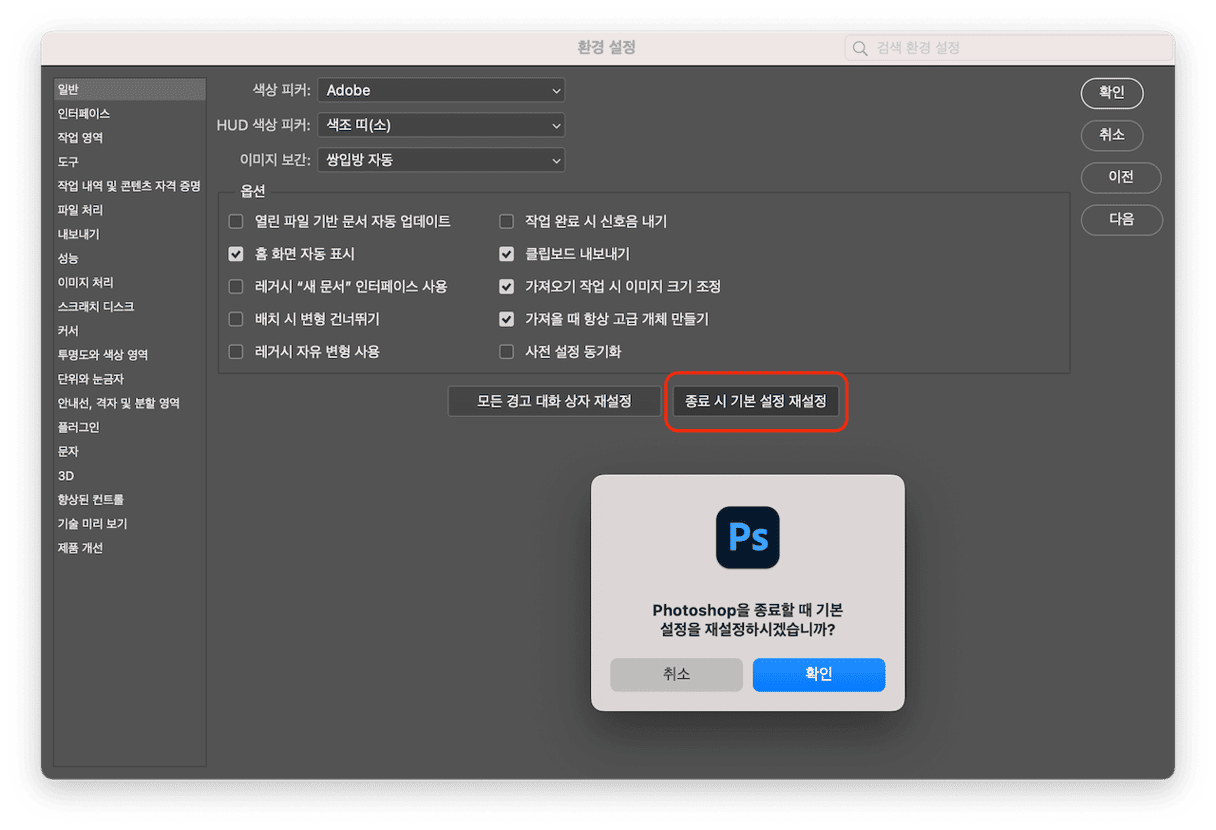Confirm reset with blue 확인 button

(x=818, y=674)
